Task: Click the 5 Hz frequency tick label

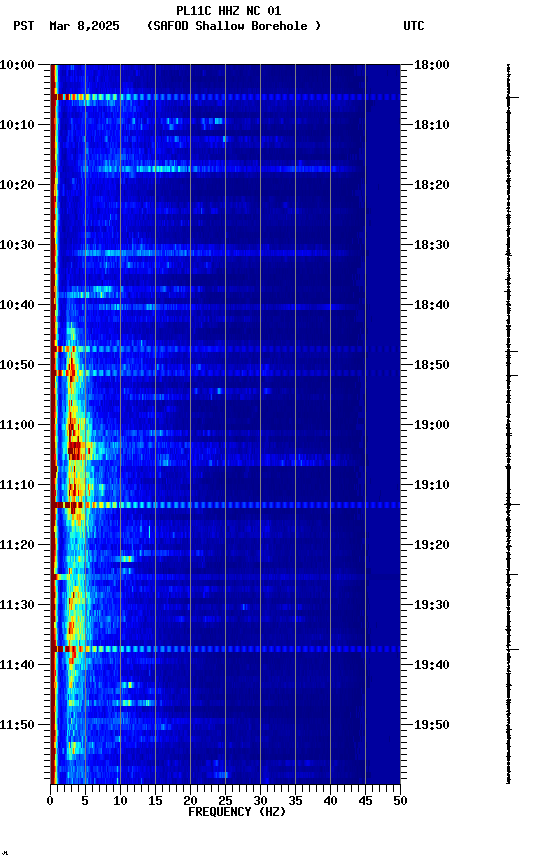Action: coord(85,801)
